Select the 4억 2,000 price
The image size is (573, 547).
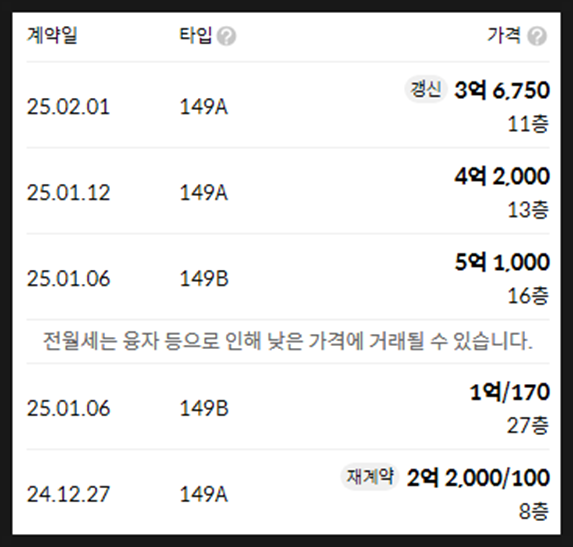pos(502,176)
